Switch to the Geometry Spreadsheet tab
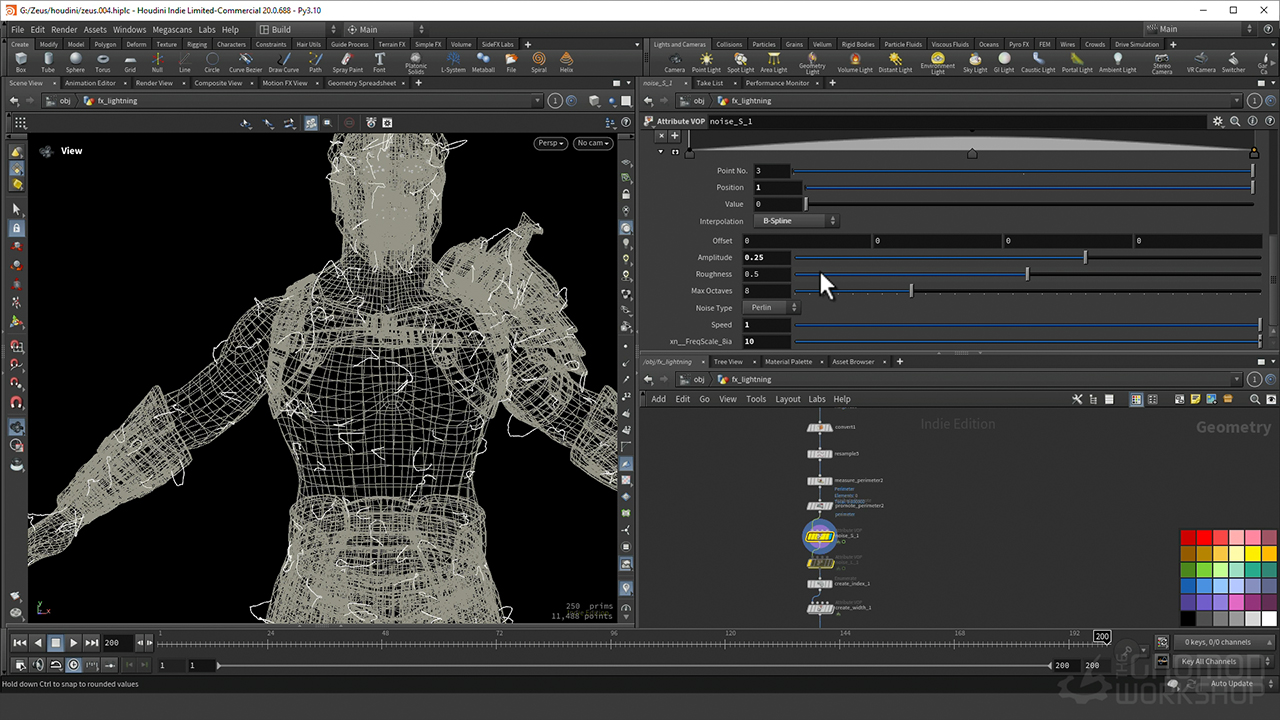Screen dimensions: 1280x720 (361, 83)
